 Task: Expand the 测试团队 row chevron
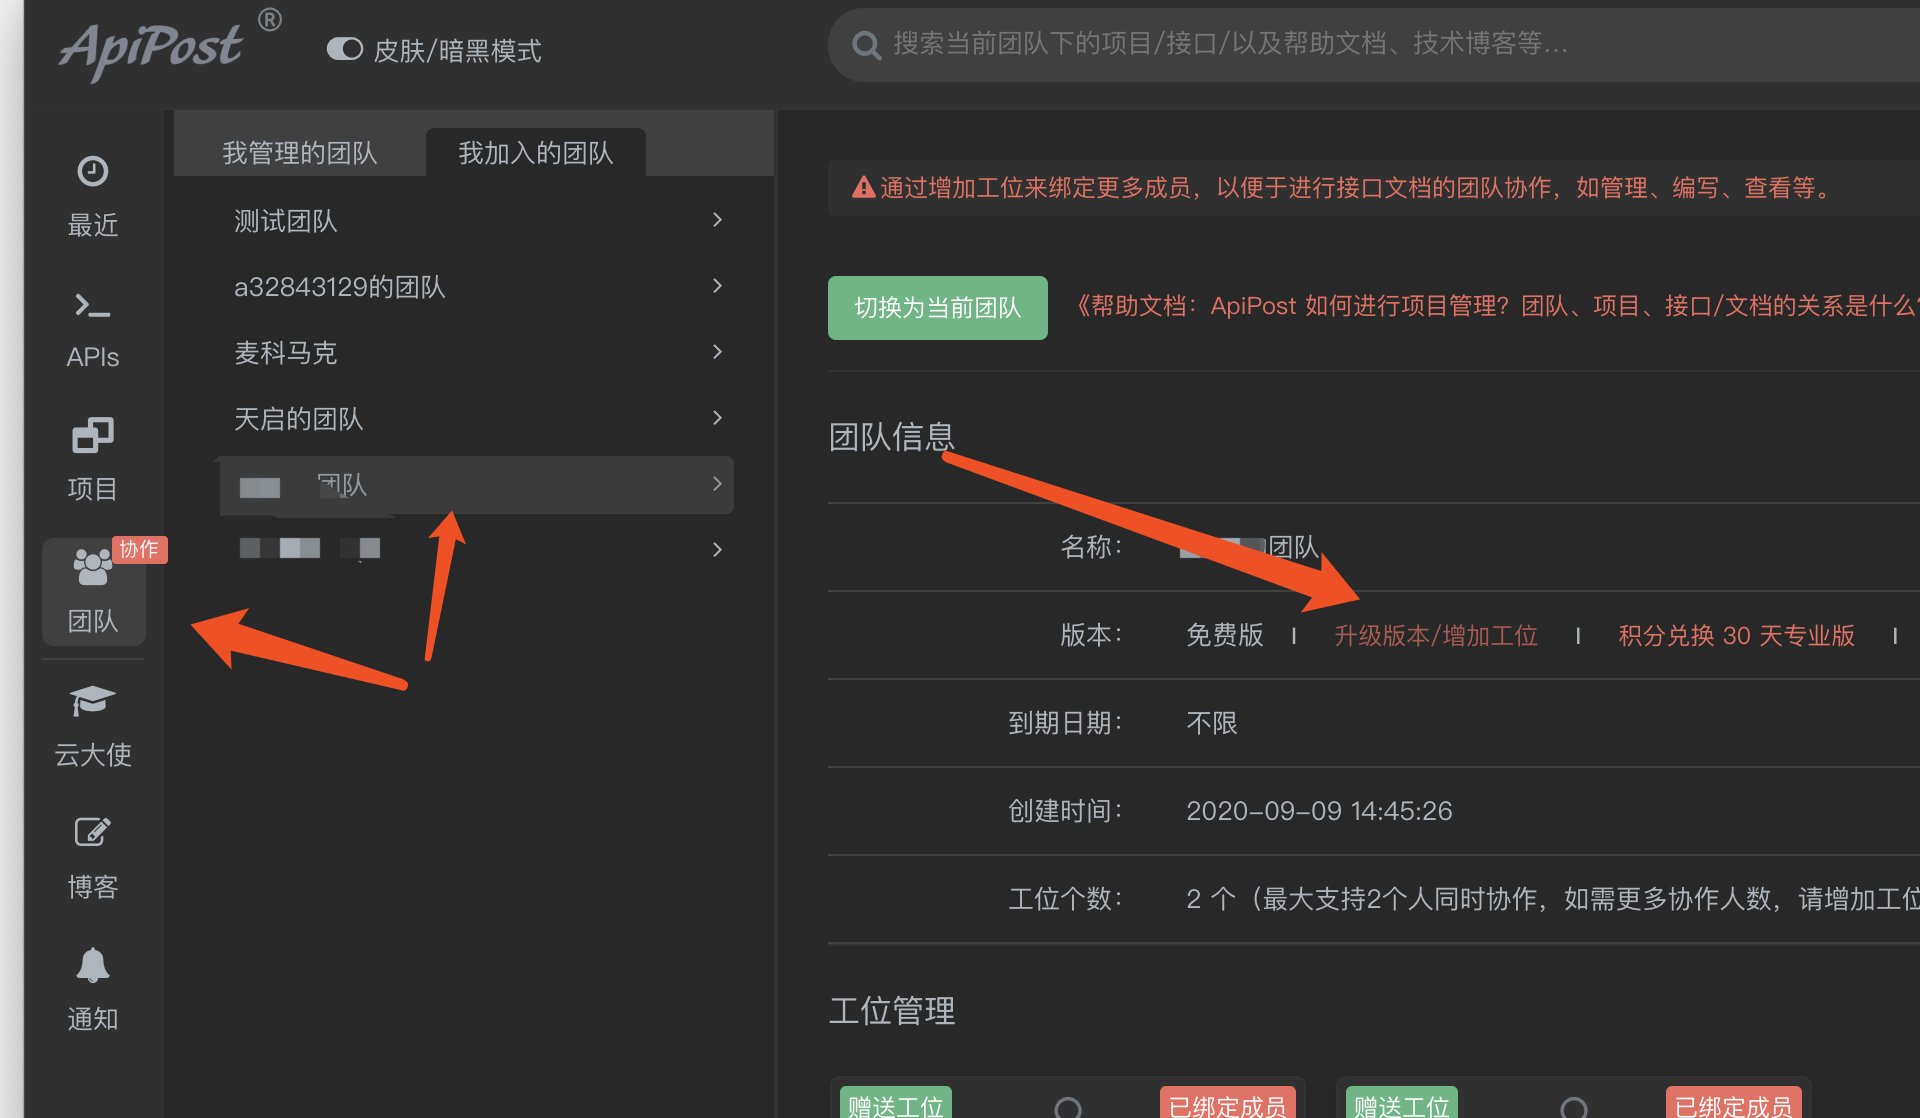click(717, 220)
